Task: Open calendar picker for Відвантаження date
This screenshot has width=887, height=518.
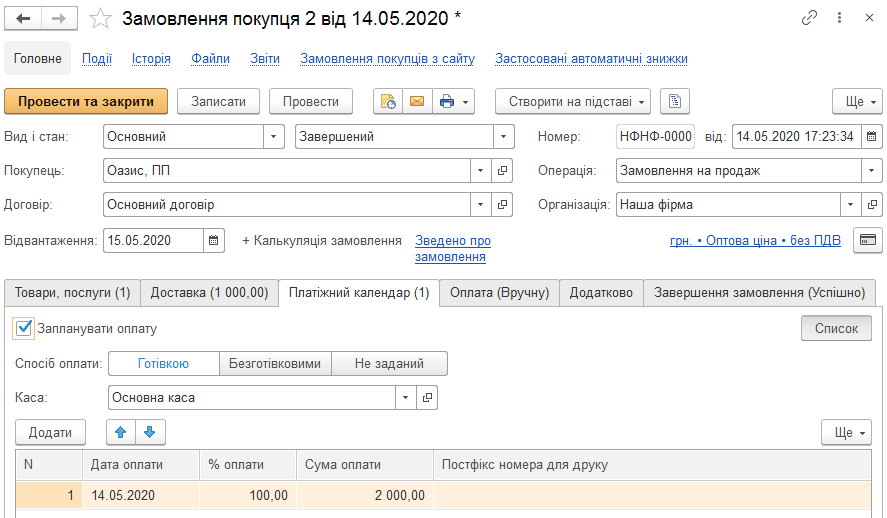Action: tap(213, 240)
